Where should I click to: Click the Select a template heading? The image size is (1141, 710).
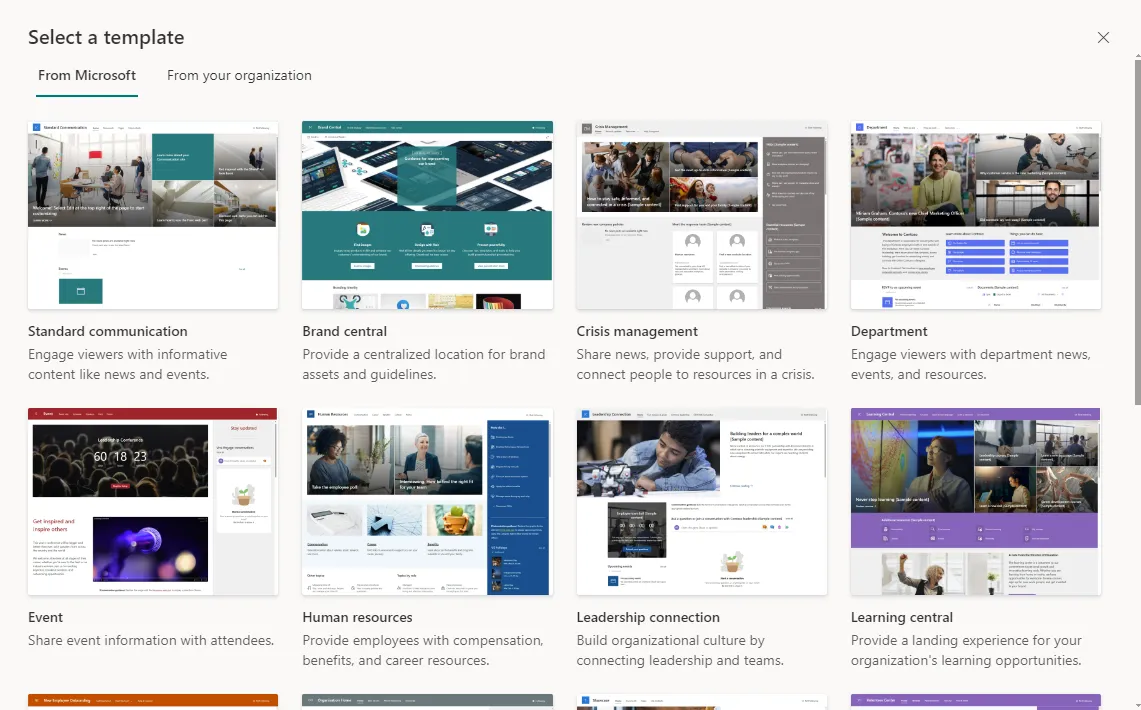(x=106, y=38)
